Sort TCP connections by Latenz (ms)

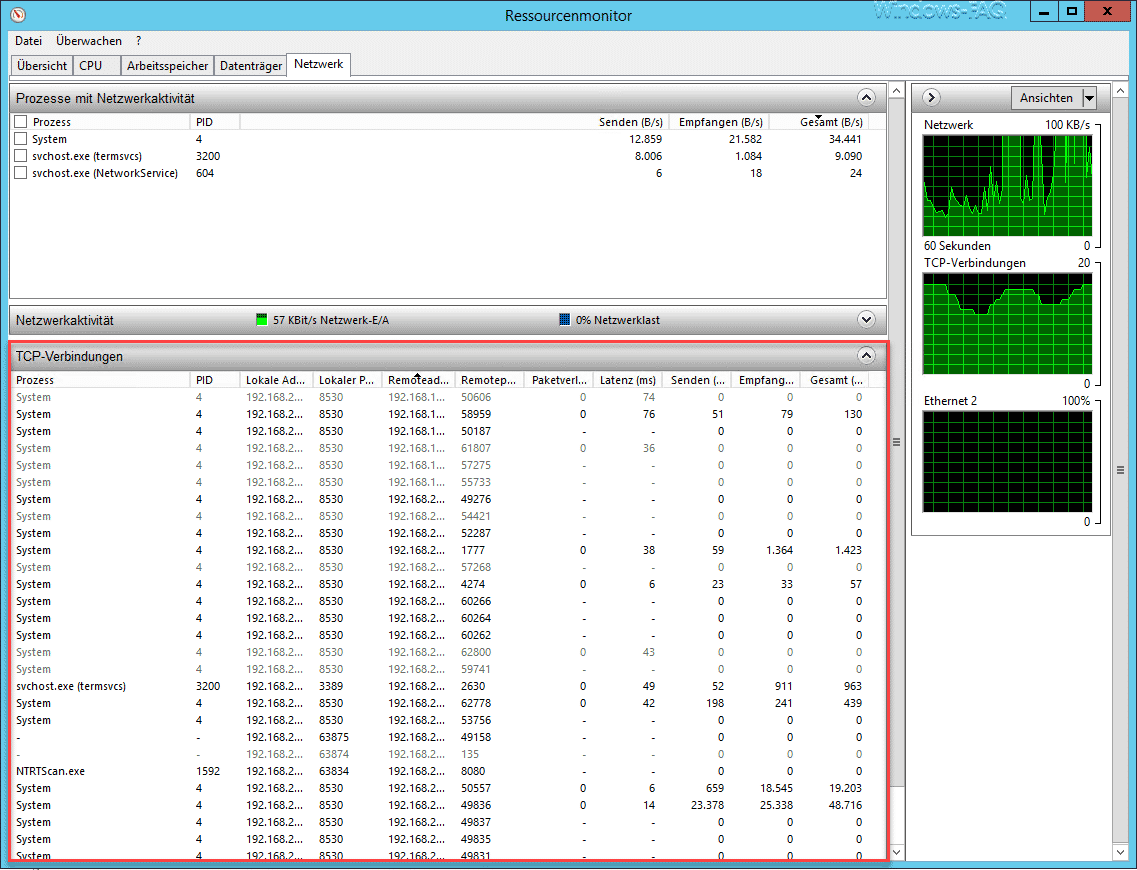click(628, 380)
